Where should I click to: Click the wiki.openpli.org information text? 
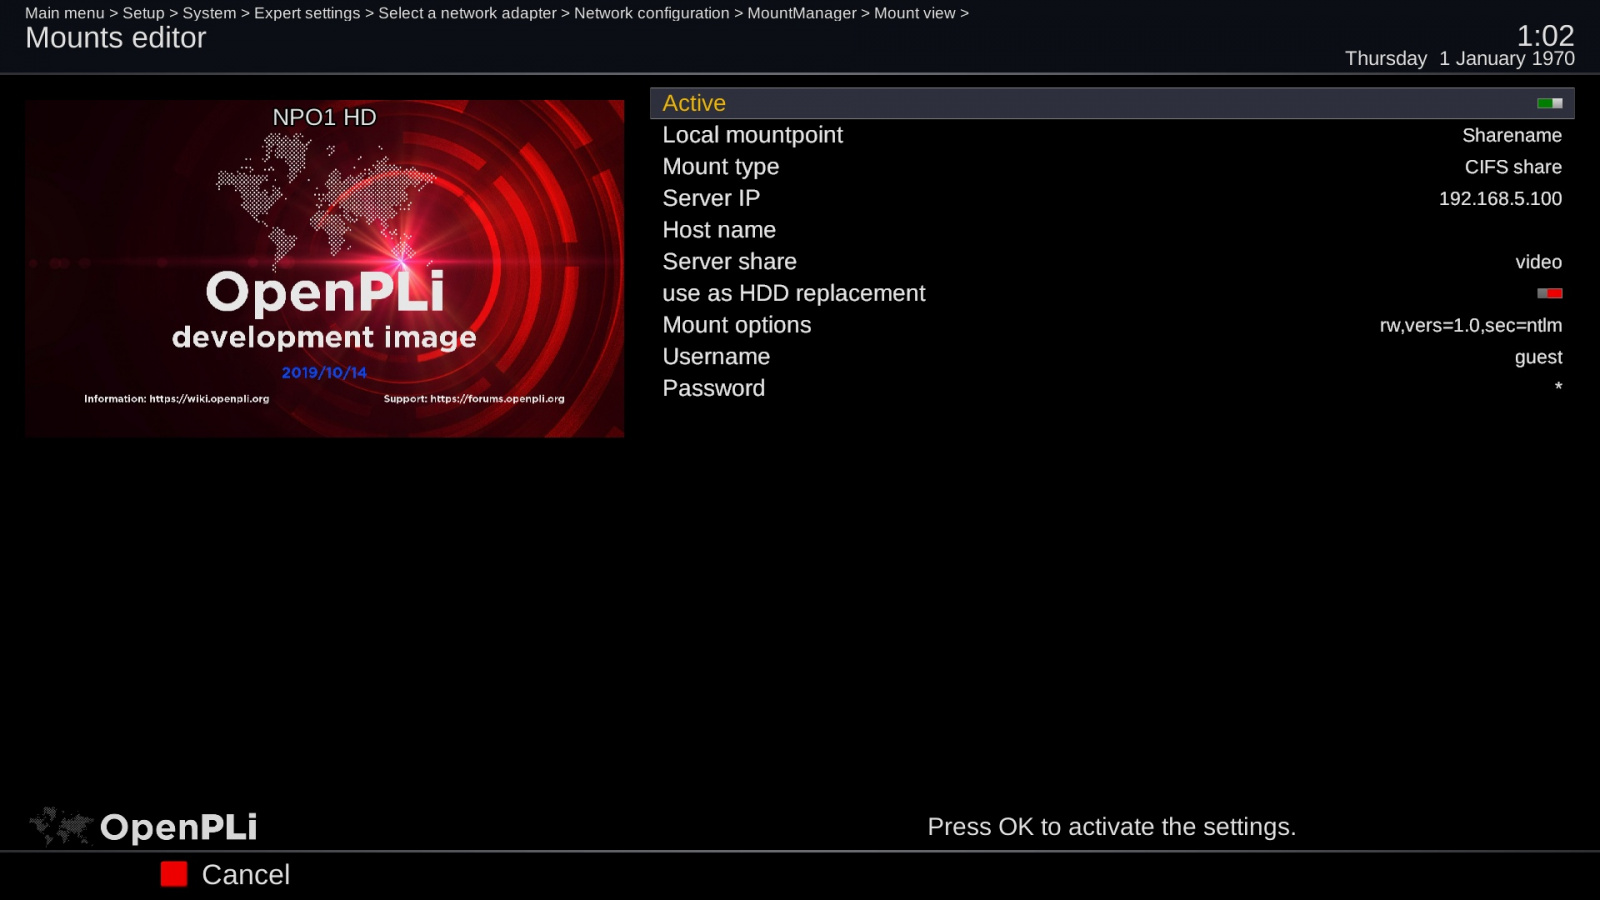click(176, 399)
